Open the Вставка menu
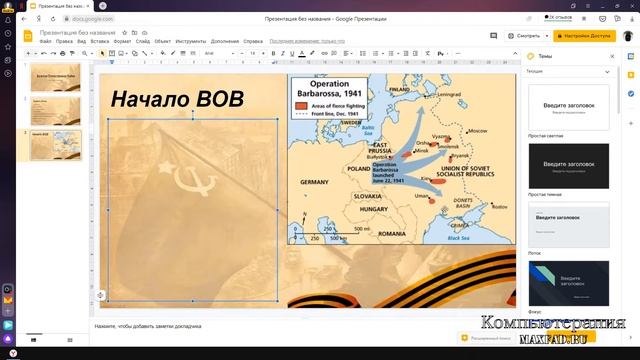 pyautogui.click(x=100, y=41)
